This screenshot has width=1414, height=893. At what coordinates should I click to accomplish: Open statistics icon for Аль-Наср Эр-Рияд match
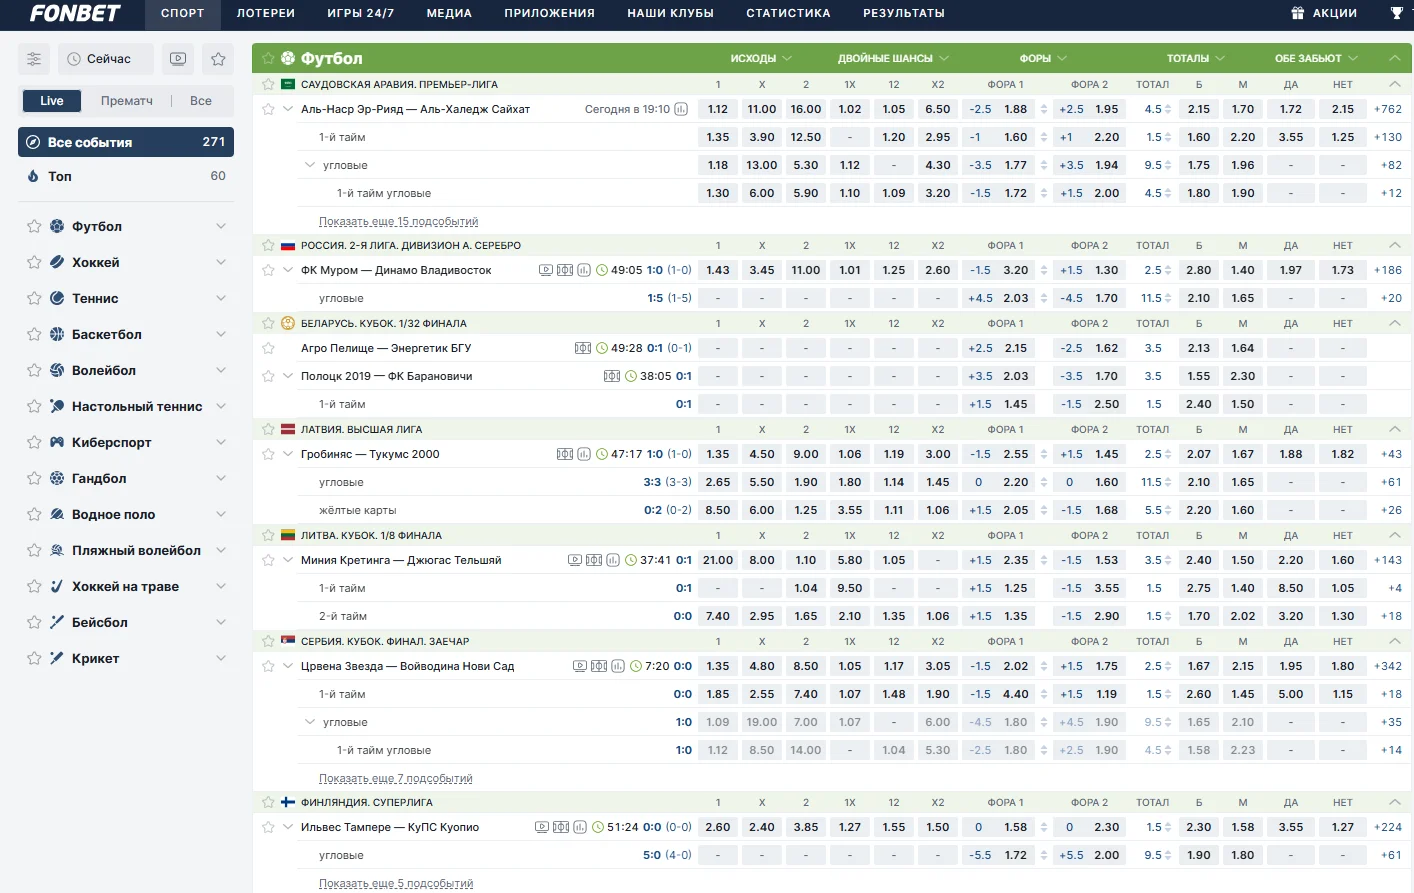[681, 109]
